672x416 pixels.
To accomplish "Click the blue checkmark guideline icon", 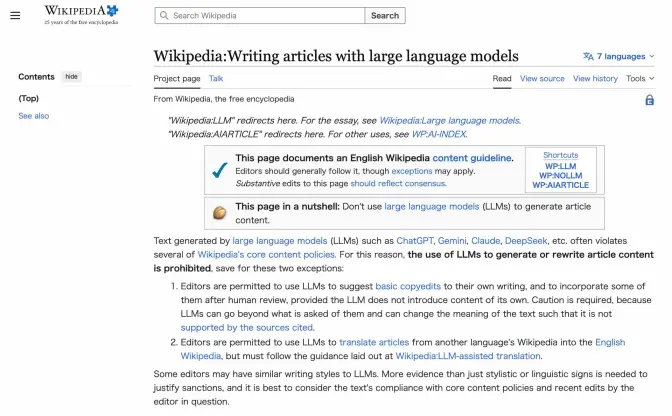I will 219,170.
